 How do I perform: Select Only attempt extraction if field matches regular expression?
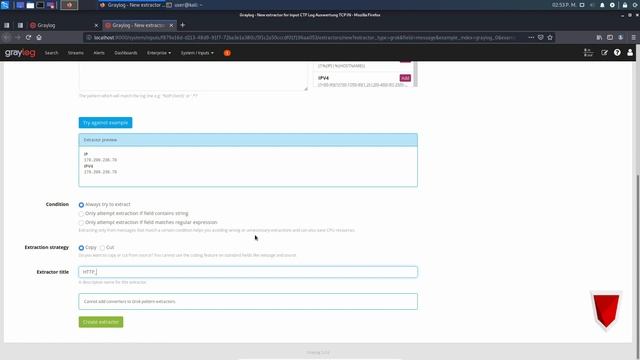[x=81, y=222]
